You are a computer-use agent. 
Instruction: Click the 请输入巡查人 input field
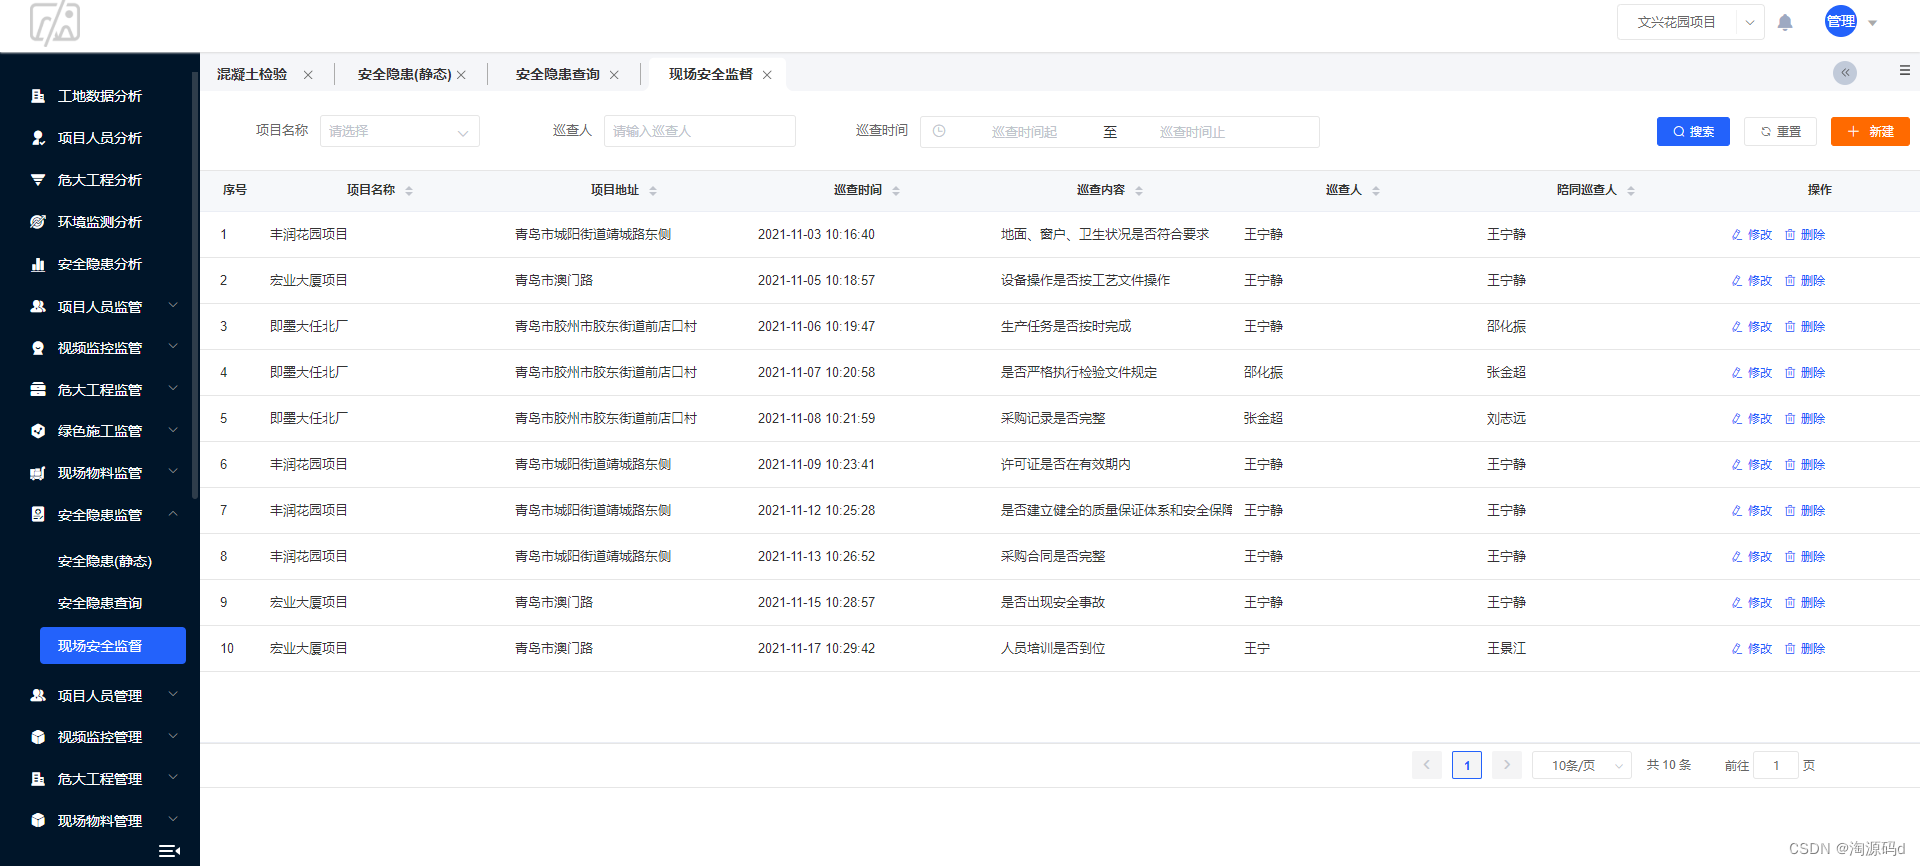pyautogui.click(x=700, y=131)
